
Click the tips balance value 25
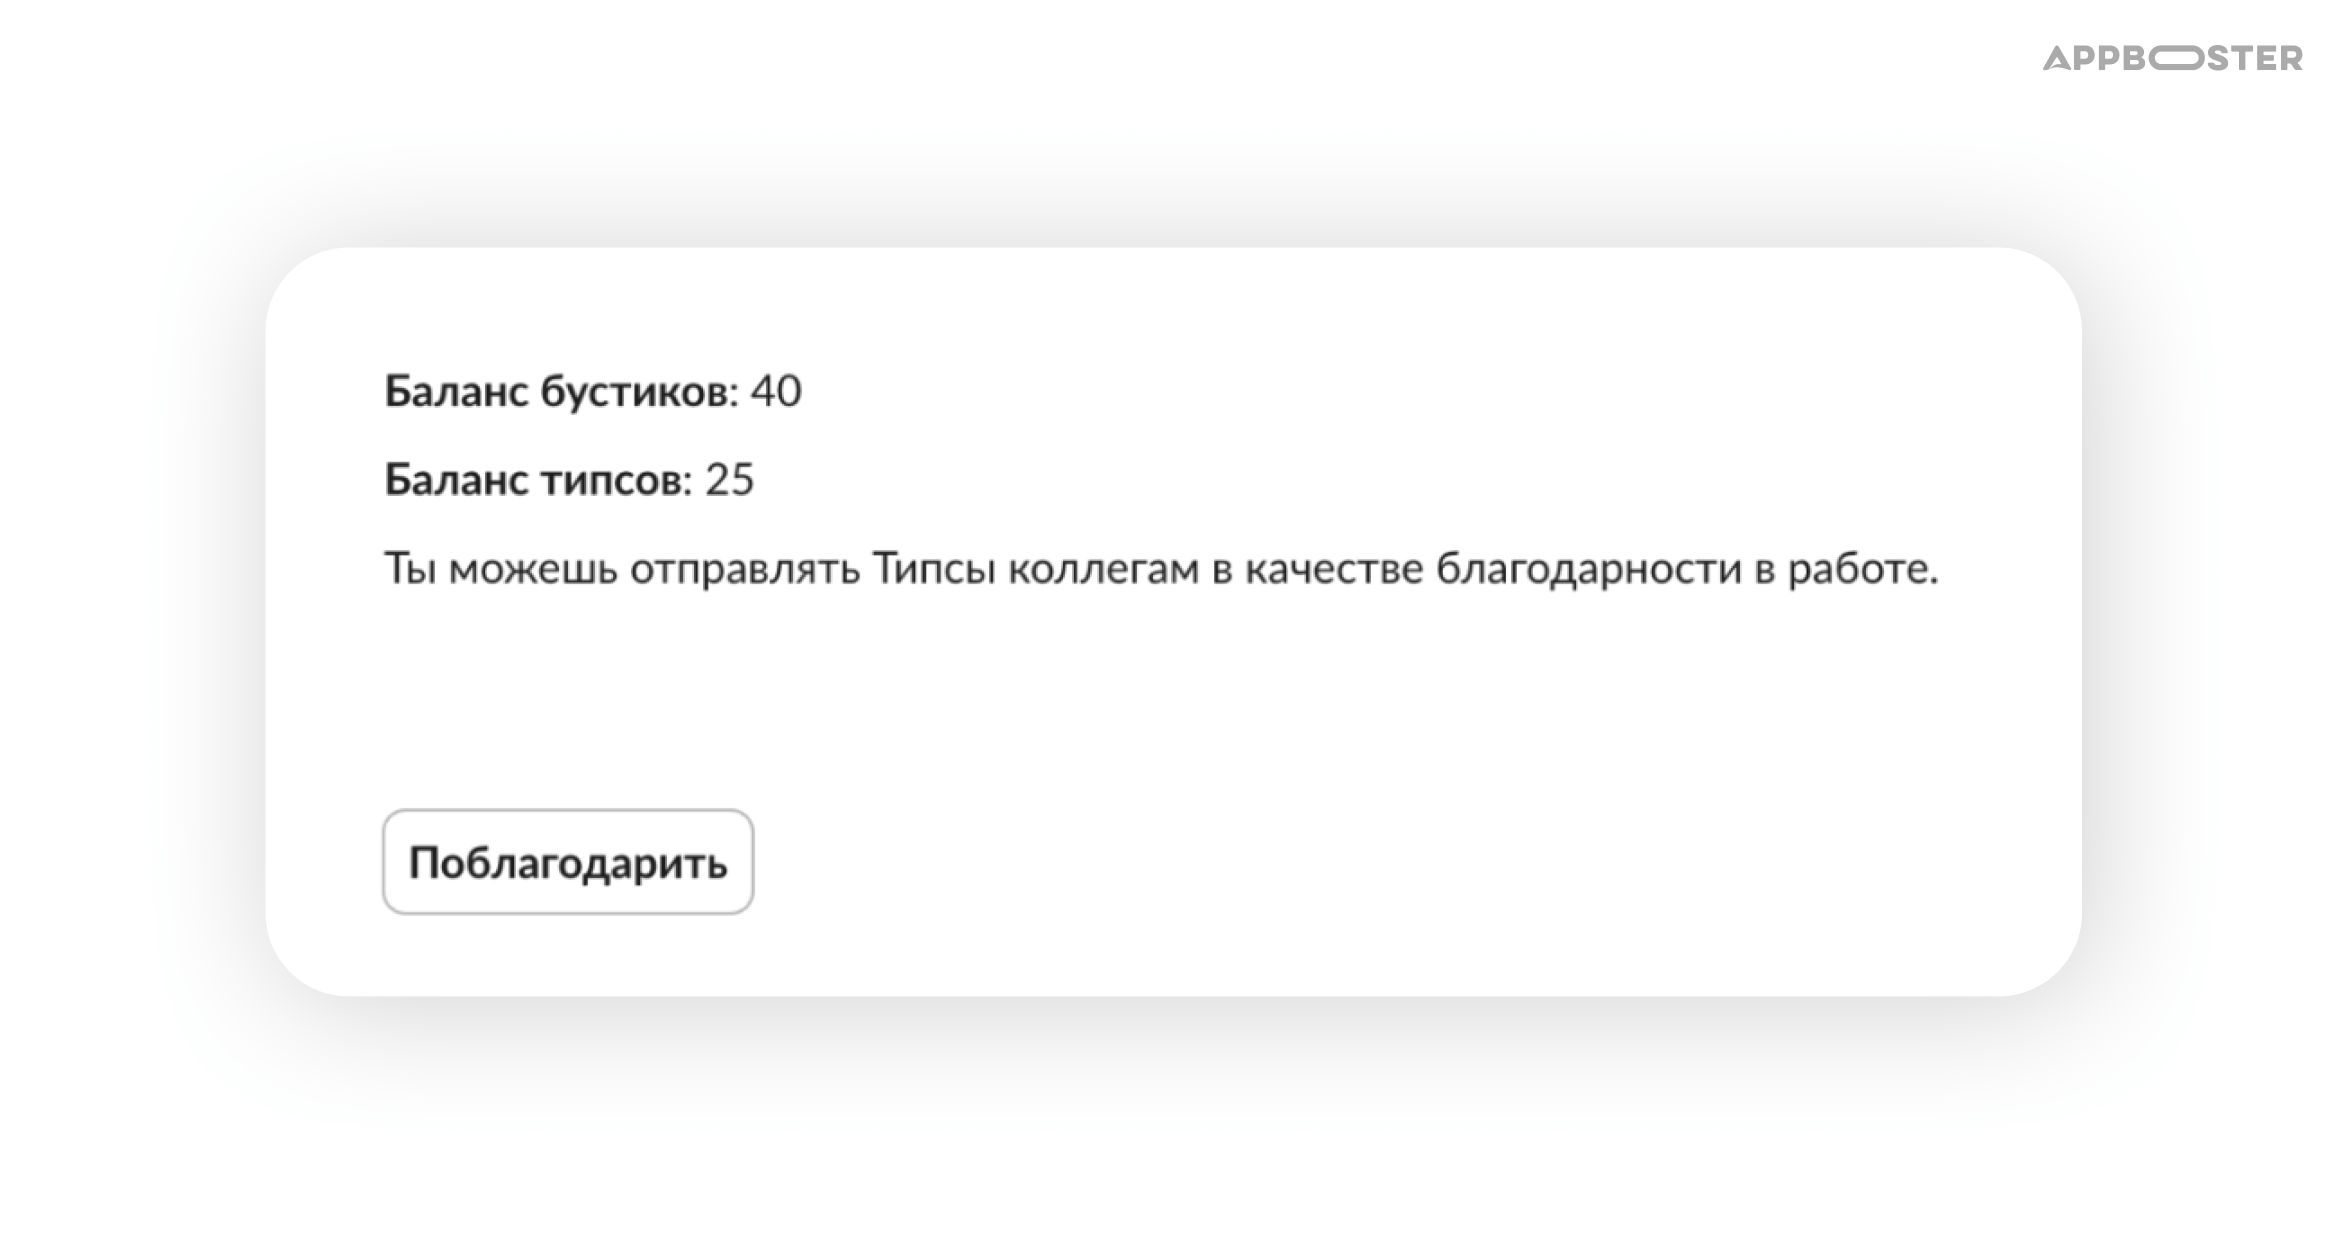point(730,480)
